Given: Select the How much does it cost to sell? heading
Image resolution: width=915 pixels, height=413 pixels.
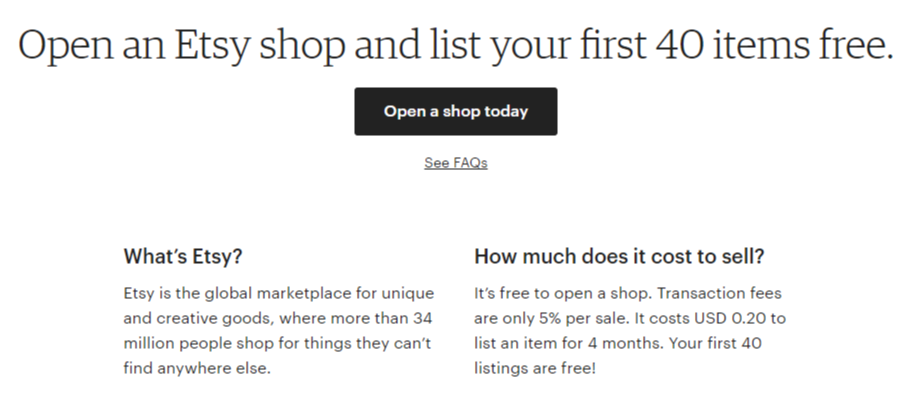Looking at the screenshot, I should [619, 256].
